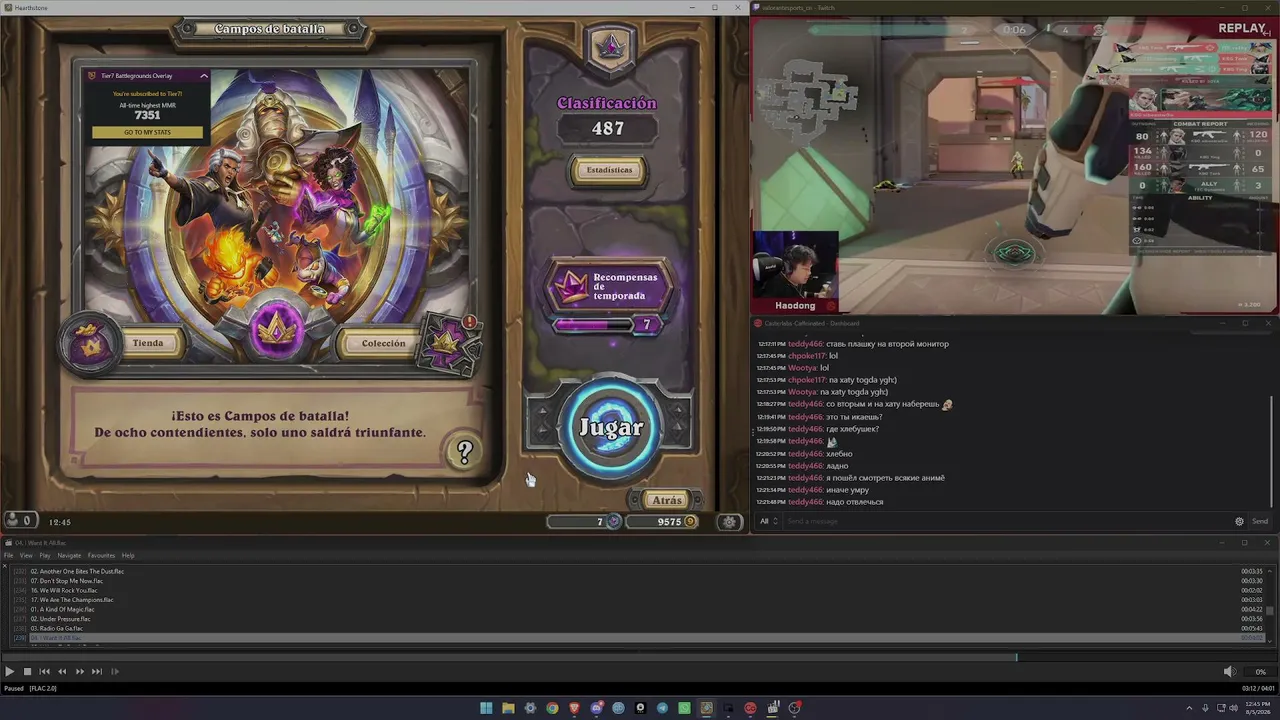Click Go To My Stats in Tier7 overlay
The height and width of the screenshot is (720, 1280).
pyautogui.click(x=147, y=132)
